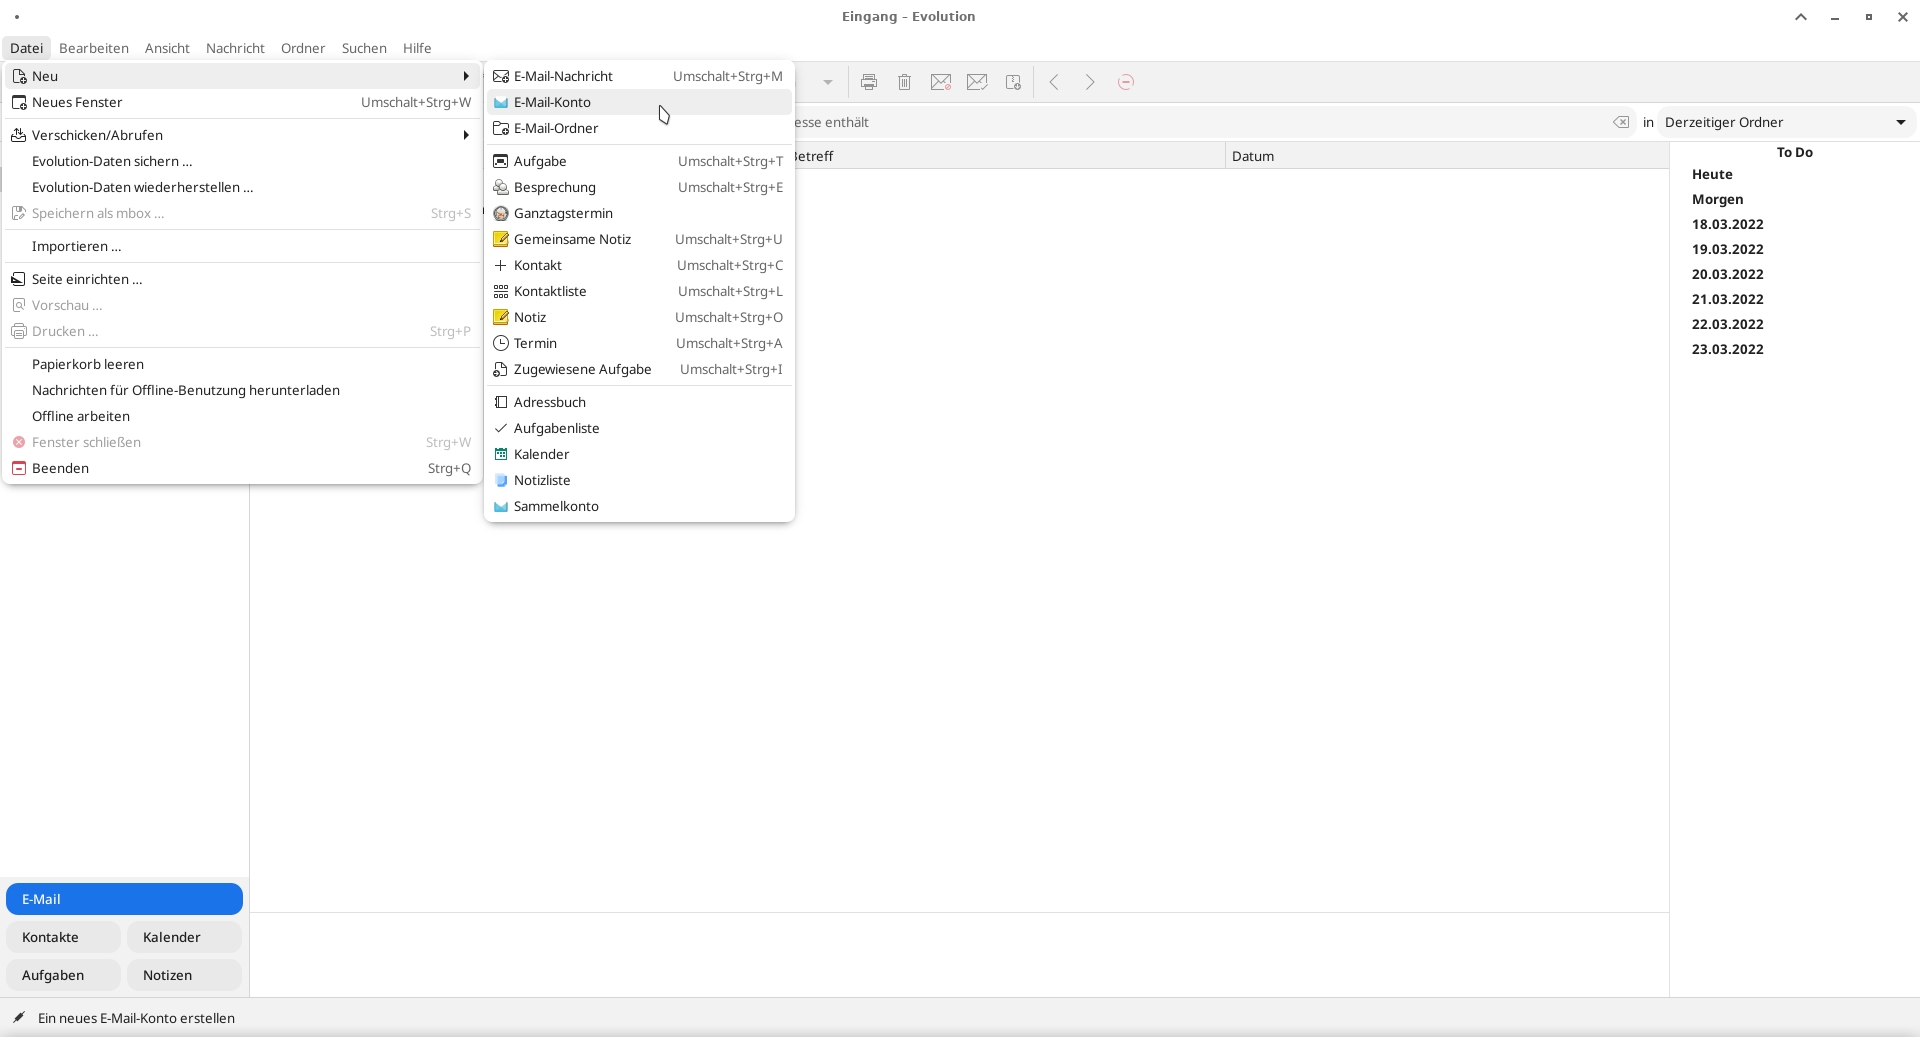Viewport: 1920px width, 1037px height.
Task: Open the 'Ordner' menu
Action: [x=303, y=48]
